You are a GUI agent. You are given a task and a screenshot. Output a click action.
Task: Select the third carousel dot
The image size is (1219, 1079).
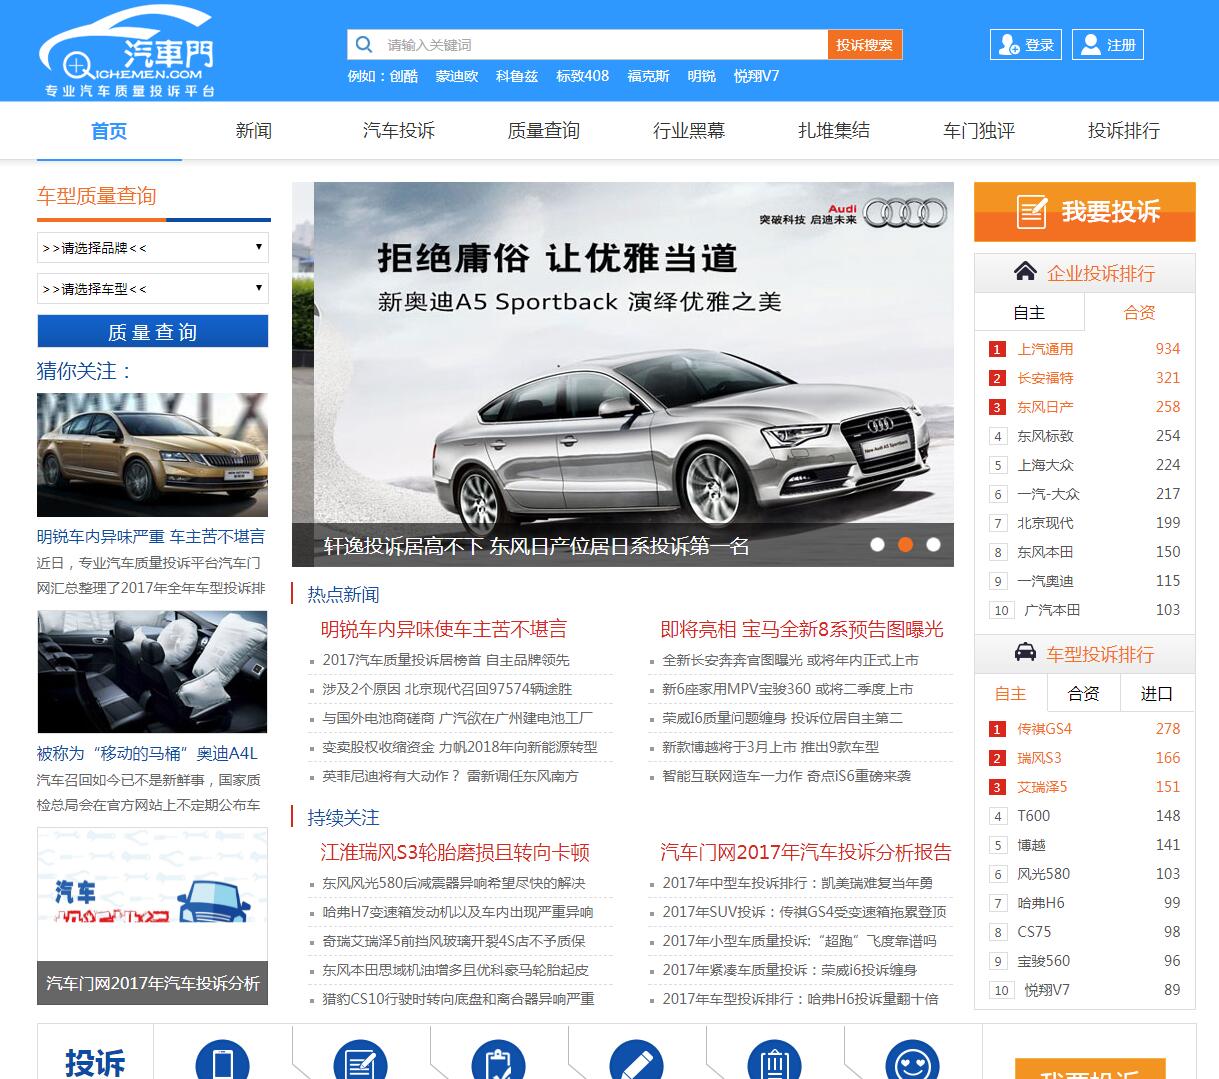coord(933,545)
